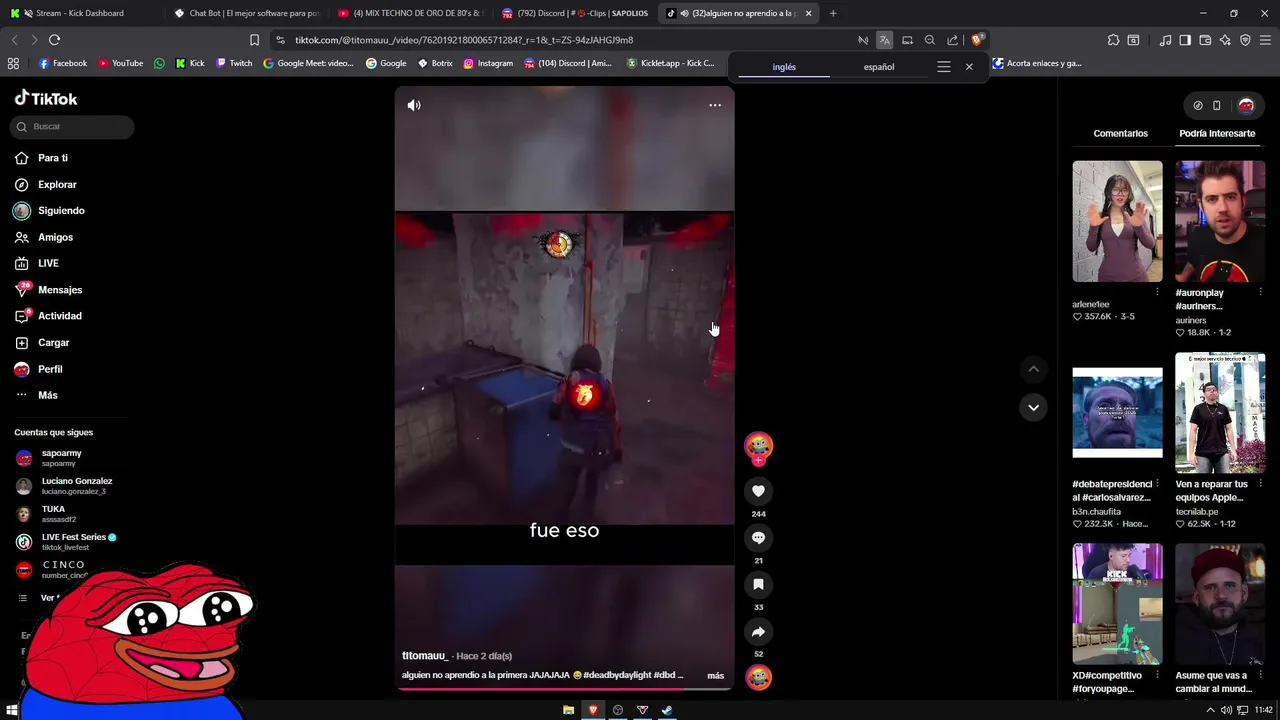Expand the Más sidebar menu
Screen dimensions: 1280x720
(x=47, y=395)
